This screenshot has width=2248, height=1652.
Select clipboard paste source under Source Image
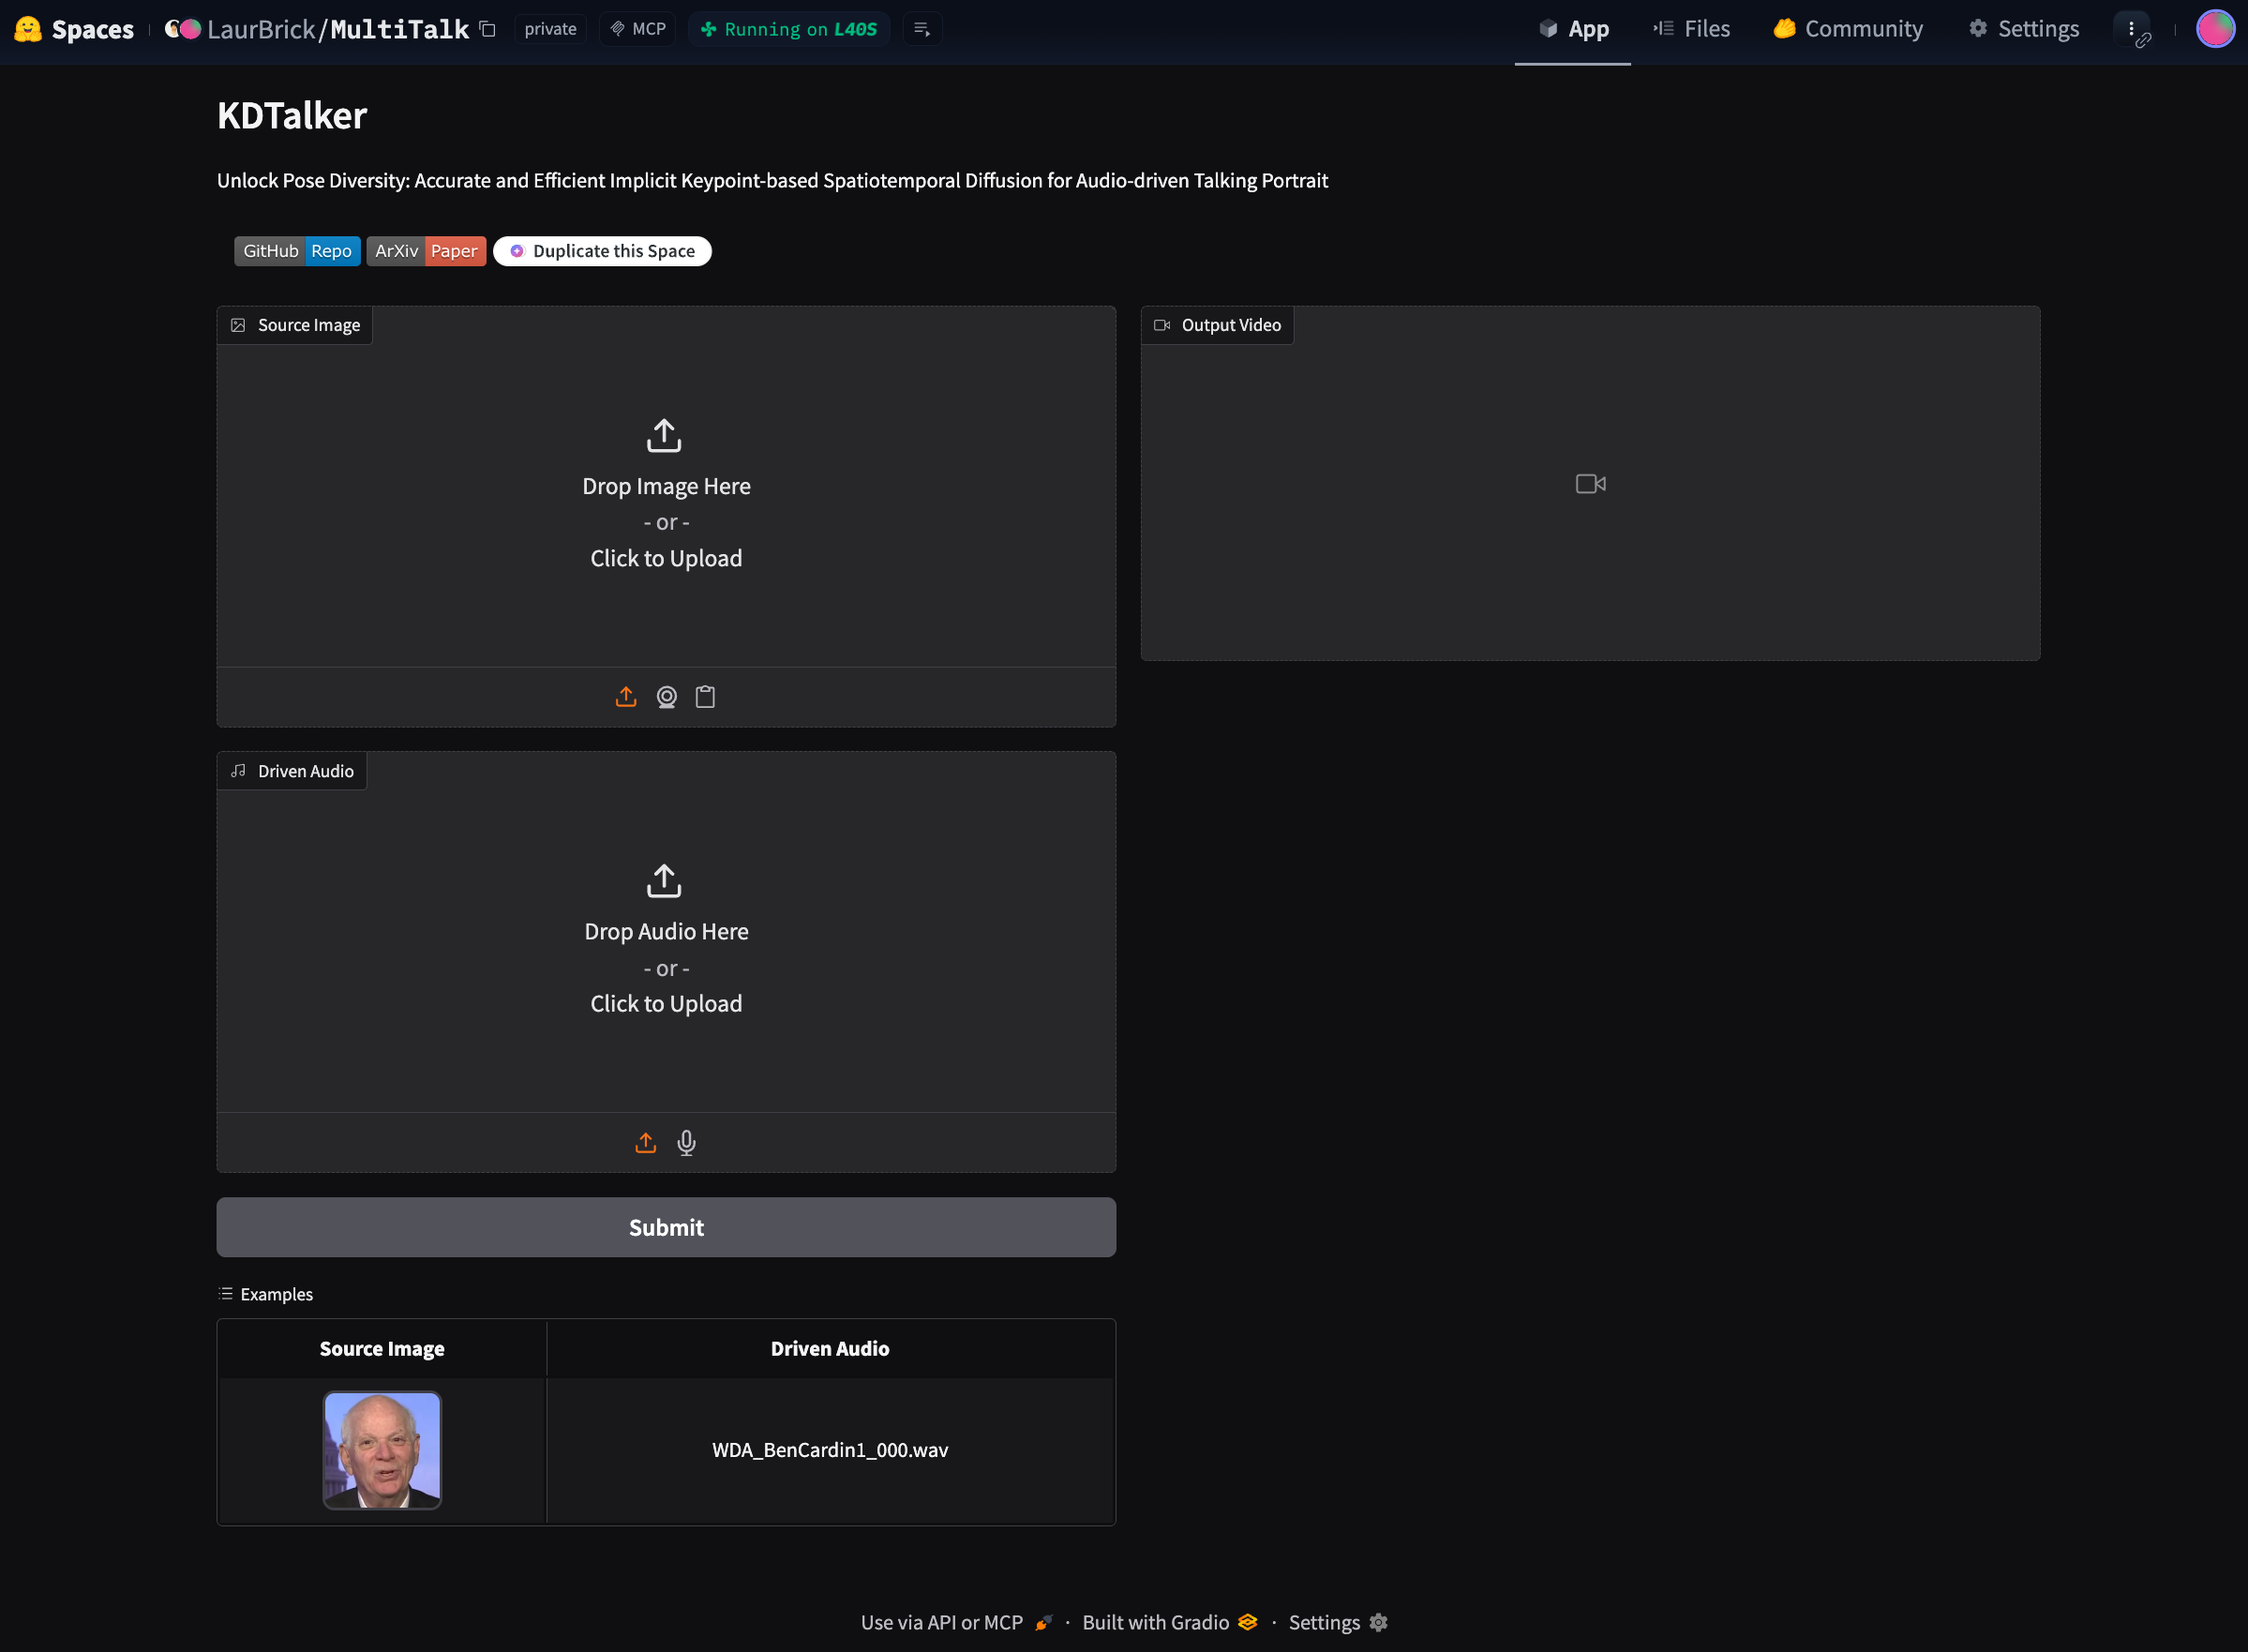click(x=705, y=697)
